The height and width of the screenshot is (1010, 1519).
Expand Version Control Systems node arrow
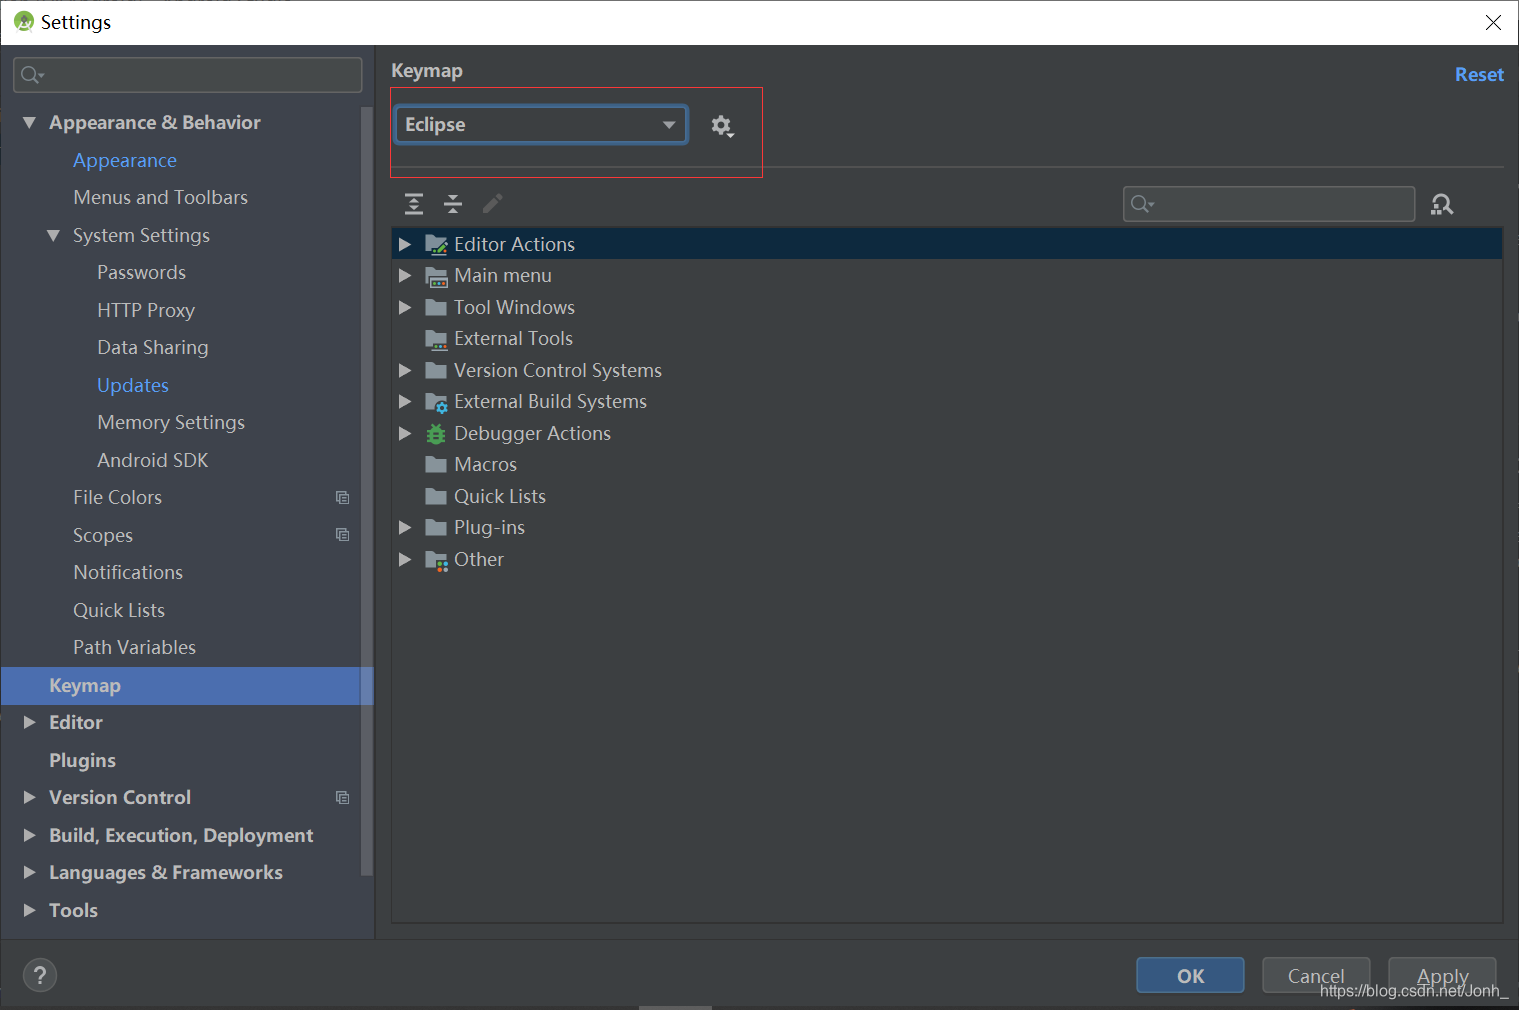[x=405, y=370]
